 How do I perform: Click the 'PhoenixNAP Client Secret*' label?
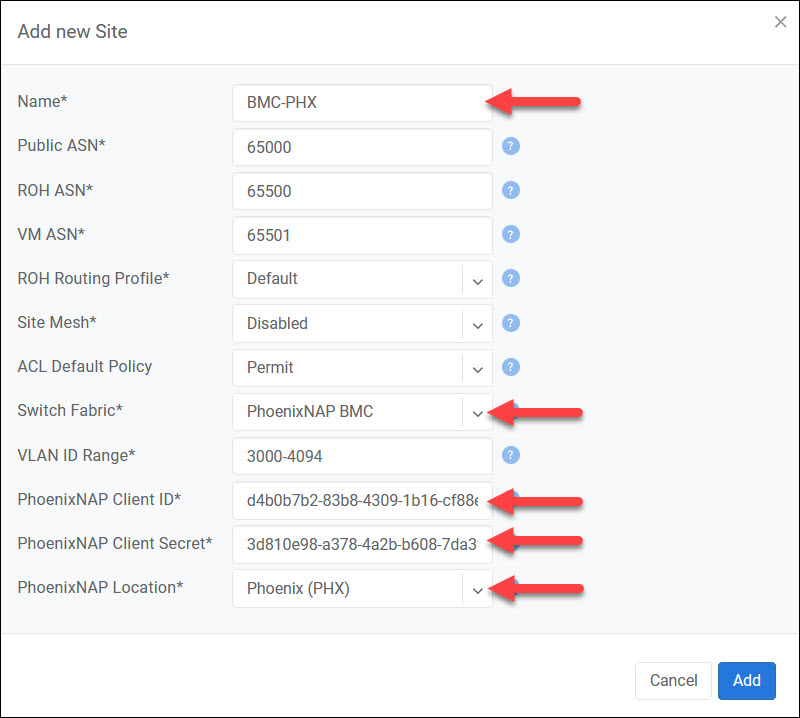click(115, 543)
